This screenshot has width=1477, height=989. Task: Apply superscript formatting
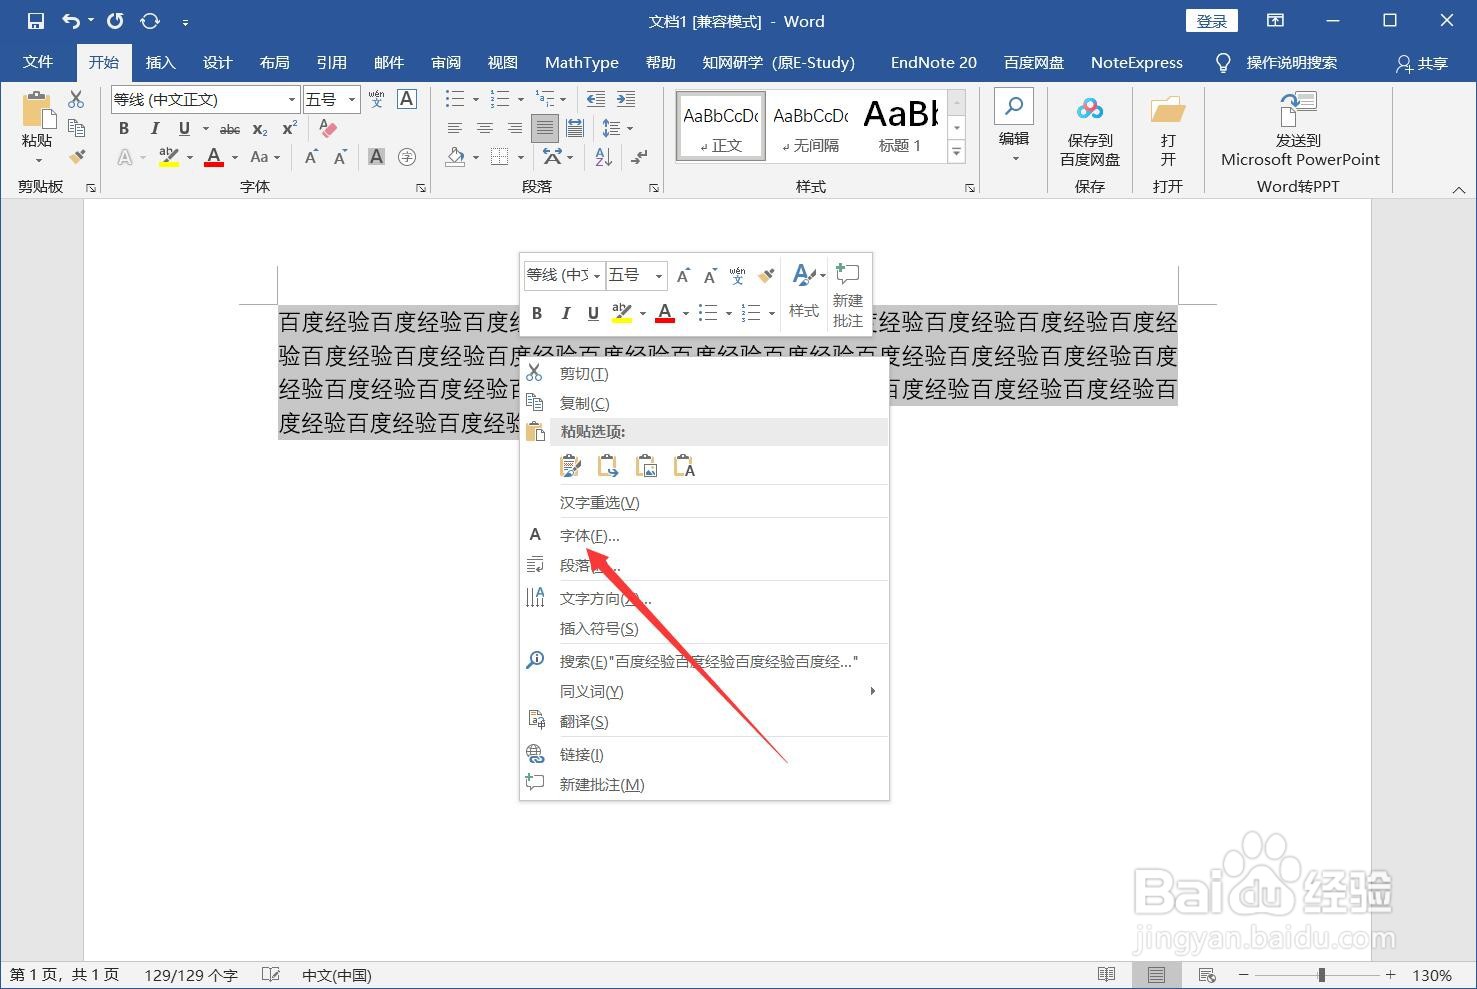(290, 129)
